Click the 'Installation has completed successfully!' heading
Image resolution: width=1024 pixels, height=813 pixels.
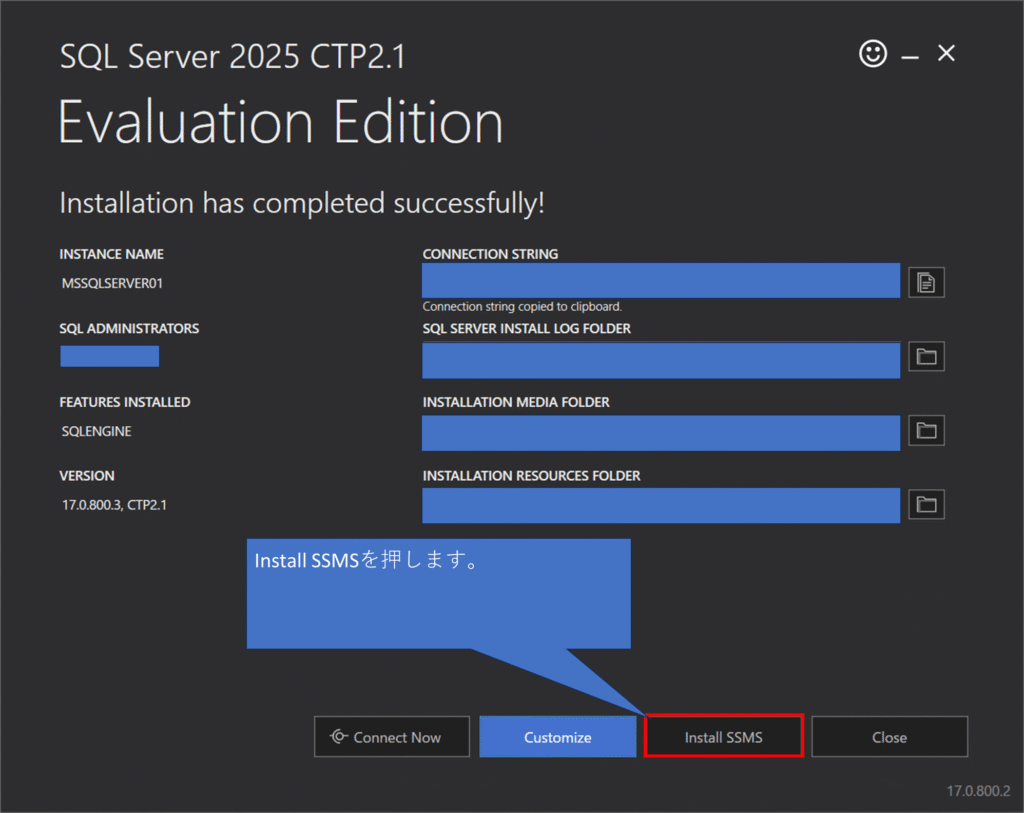tap(302, 203)
